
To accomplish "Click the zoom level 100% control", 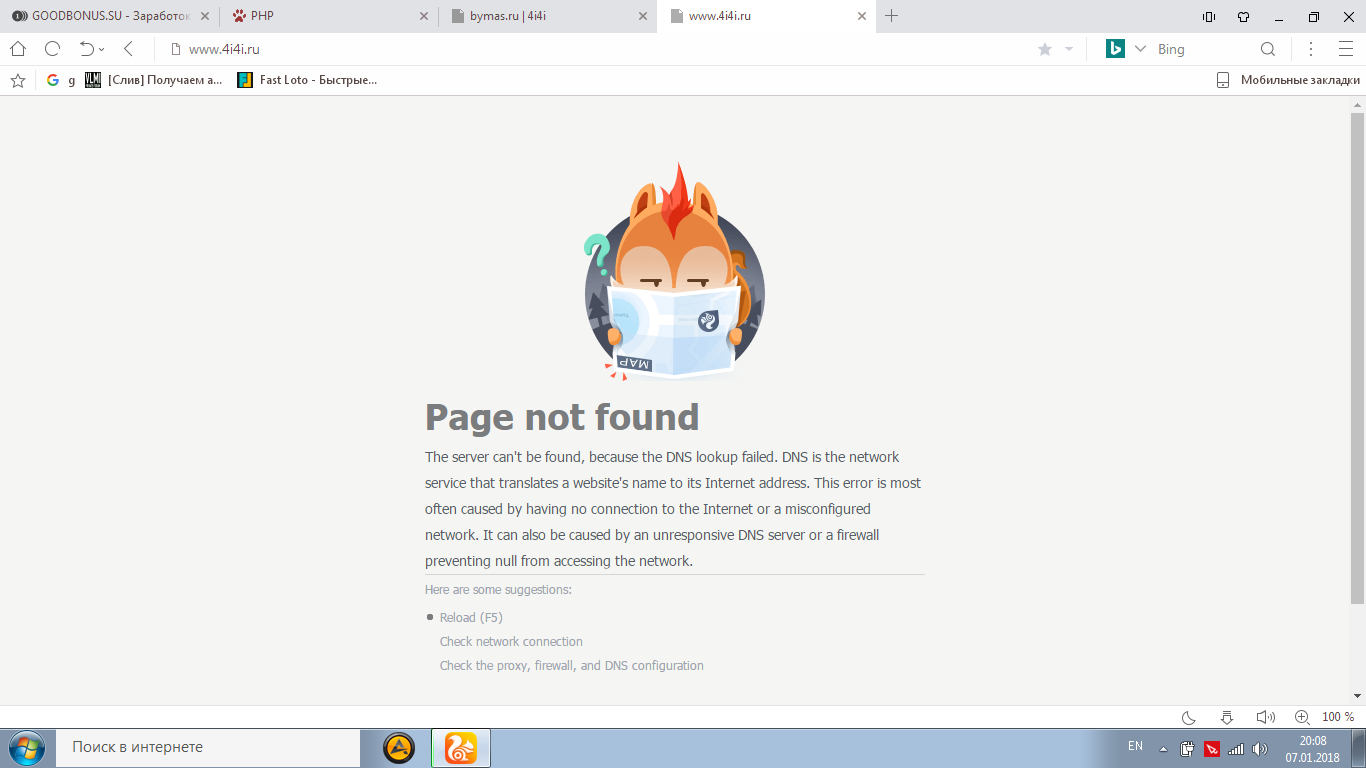I will click(1337, 717).
